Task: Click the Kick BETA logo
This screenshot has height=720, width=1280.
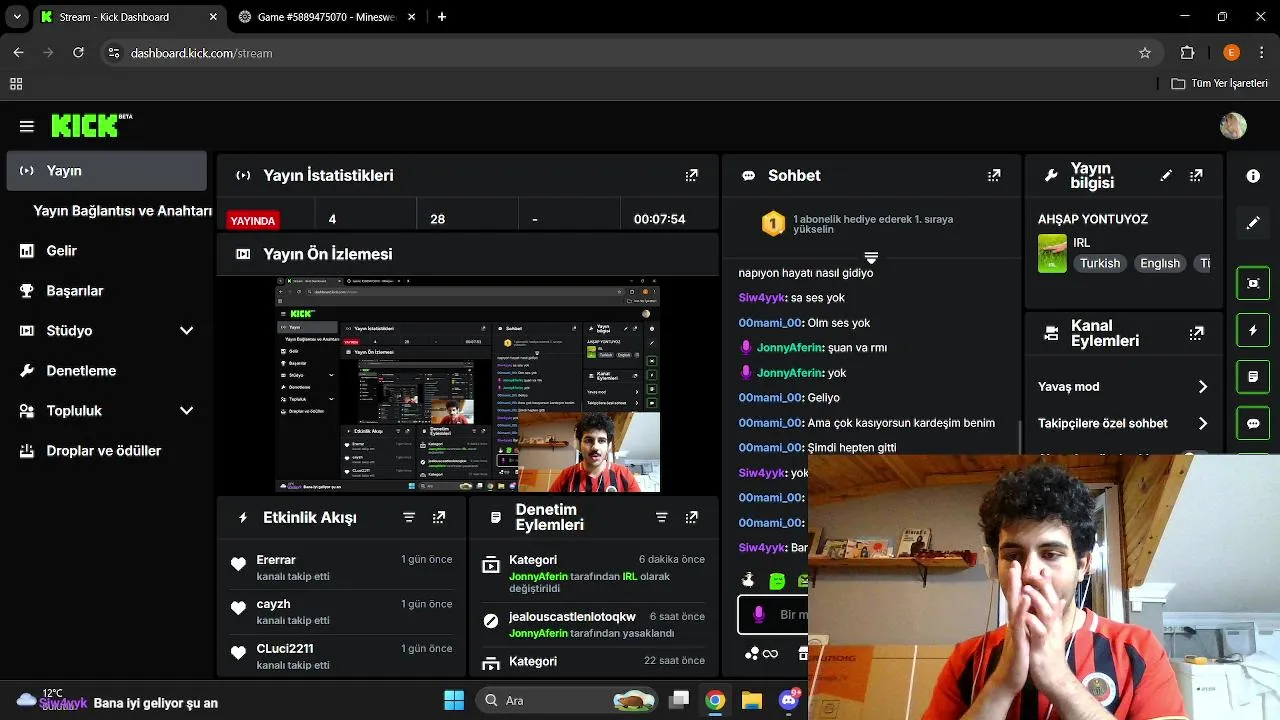Action: click(x=91, y=125)
